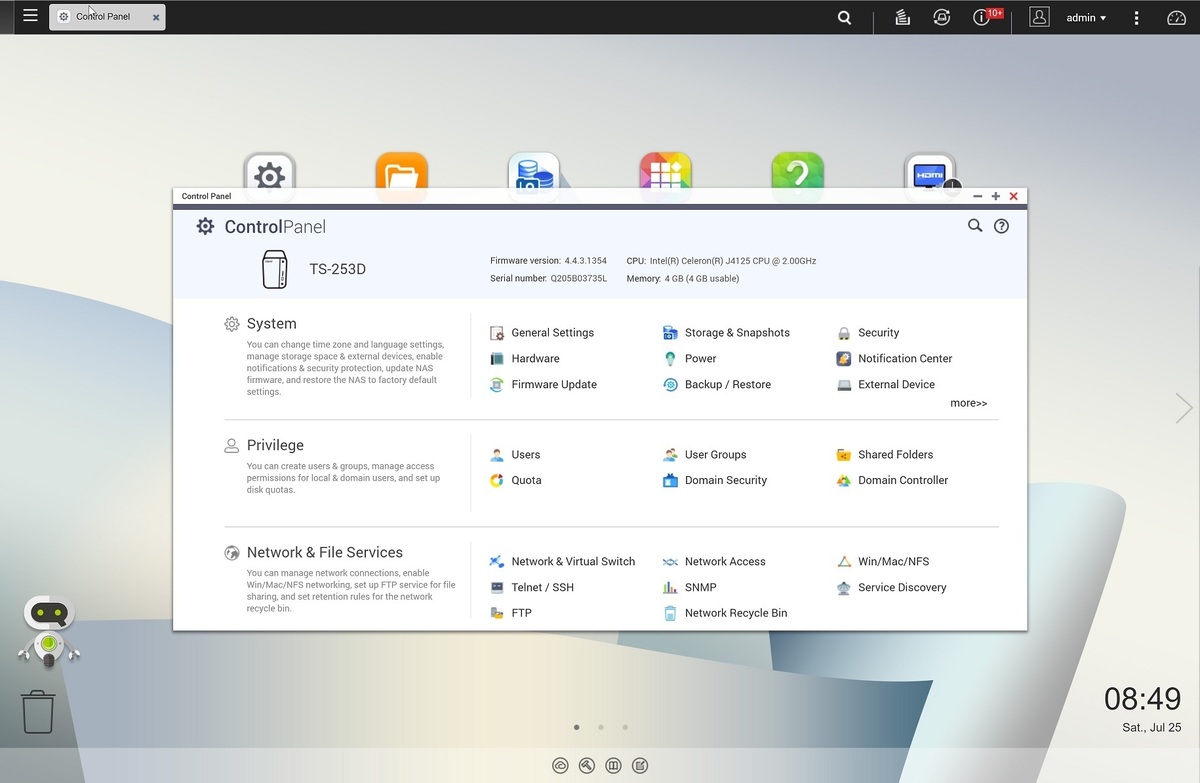Launch Storage & Snapshots desktop icon
Image resolution: width=1200 pixels, height=783 pixels.
(x=534, y=170)
